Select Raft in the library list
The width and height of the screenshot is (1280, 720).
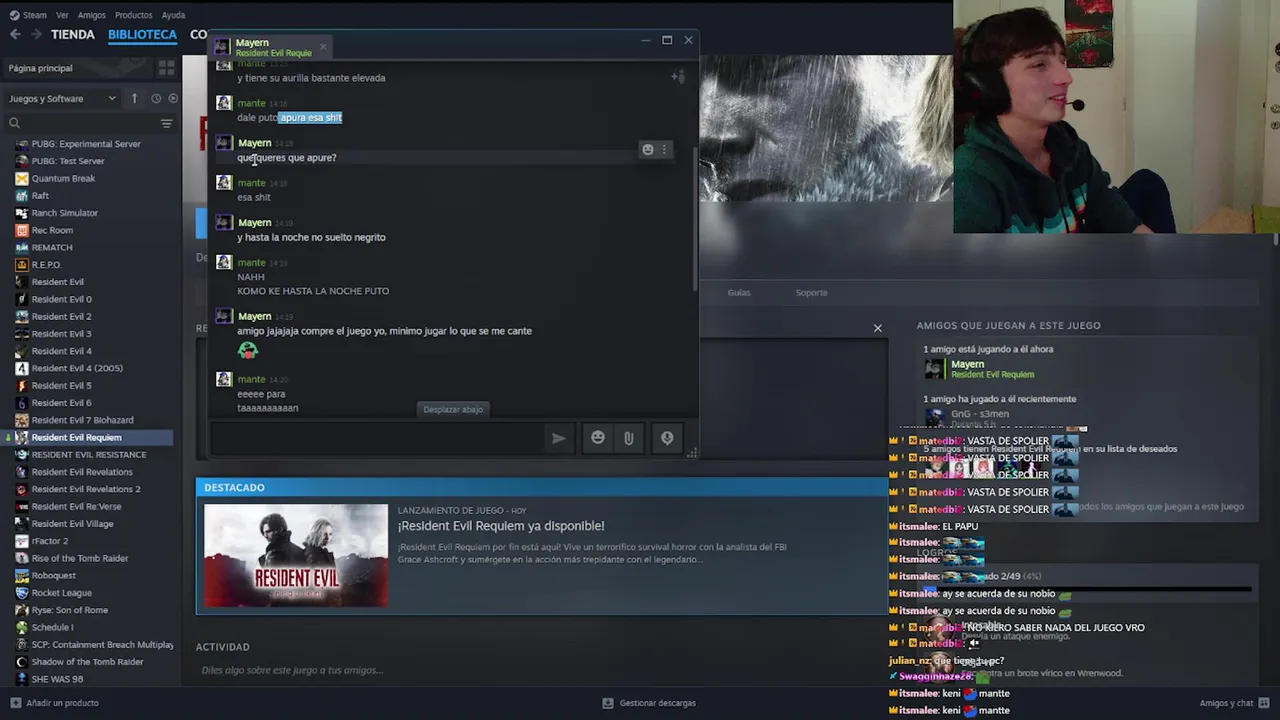click(40, 196)
